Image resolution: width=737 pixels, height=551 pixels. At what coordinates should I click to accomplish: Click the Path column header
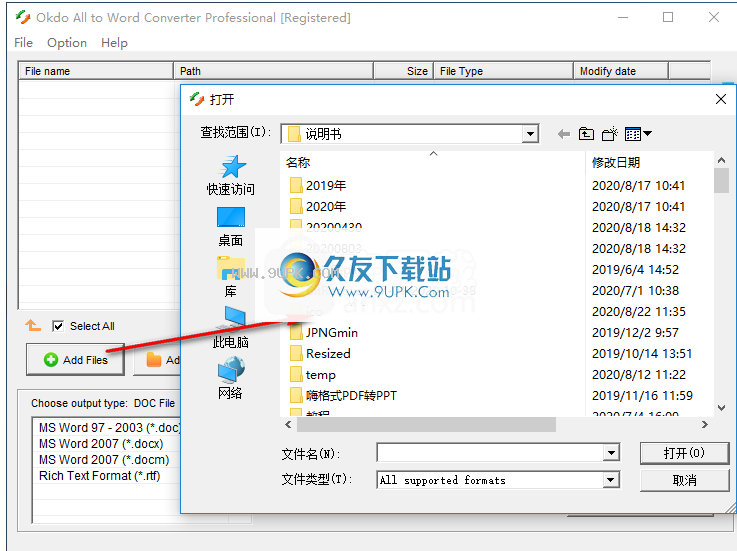[274, 71]
